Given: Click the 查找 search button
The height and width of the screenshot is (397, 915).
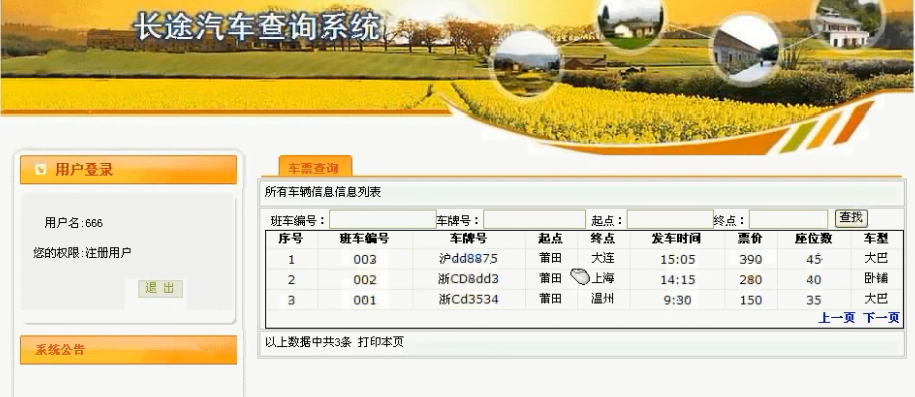Looking at the screenshot, I should 851,218.
